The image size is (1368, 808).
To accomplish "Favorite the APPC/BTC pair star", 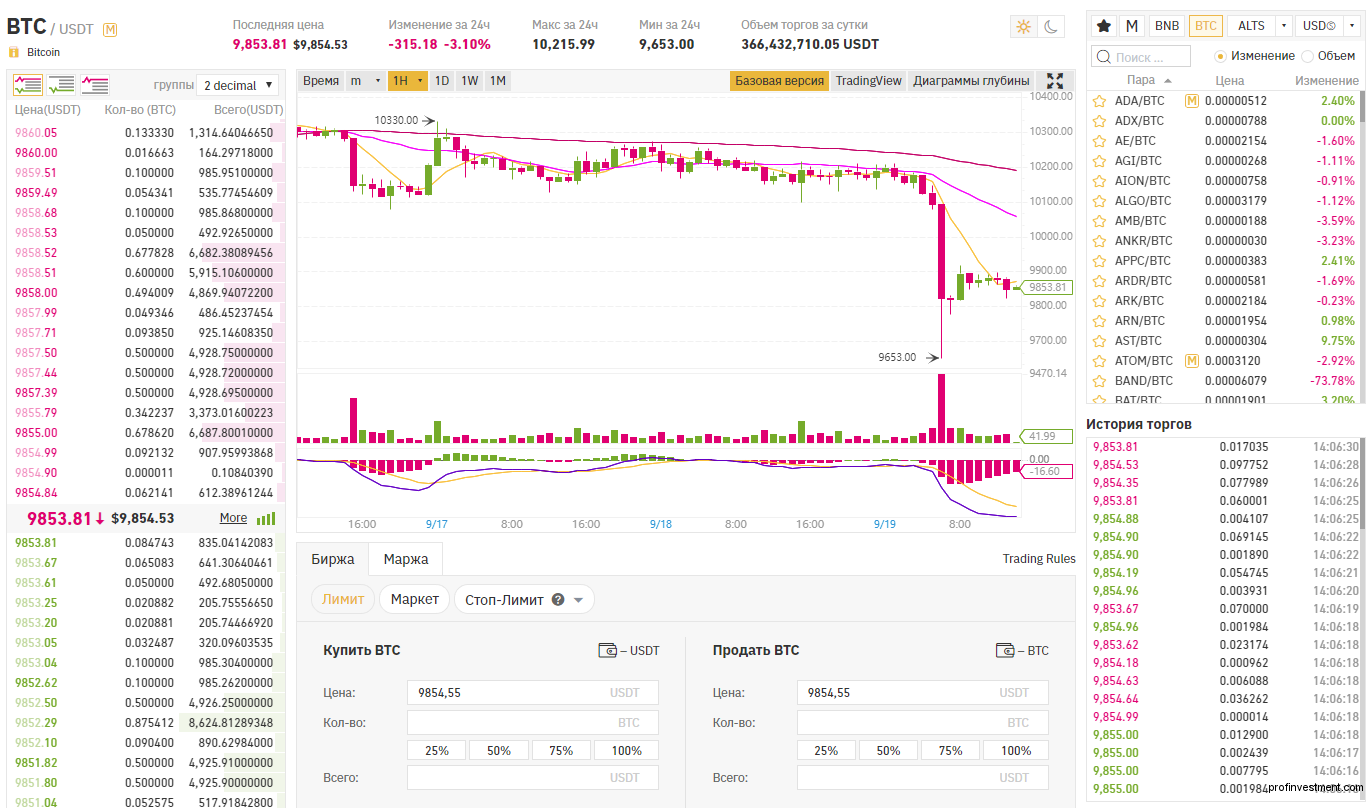I will pyautogui.click(x=1099, y=261).
